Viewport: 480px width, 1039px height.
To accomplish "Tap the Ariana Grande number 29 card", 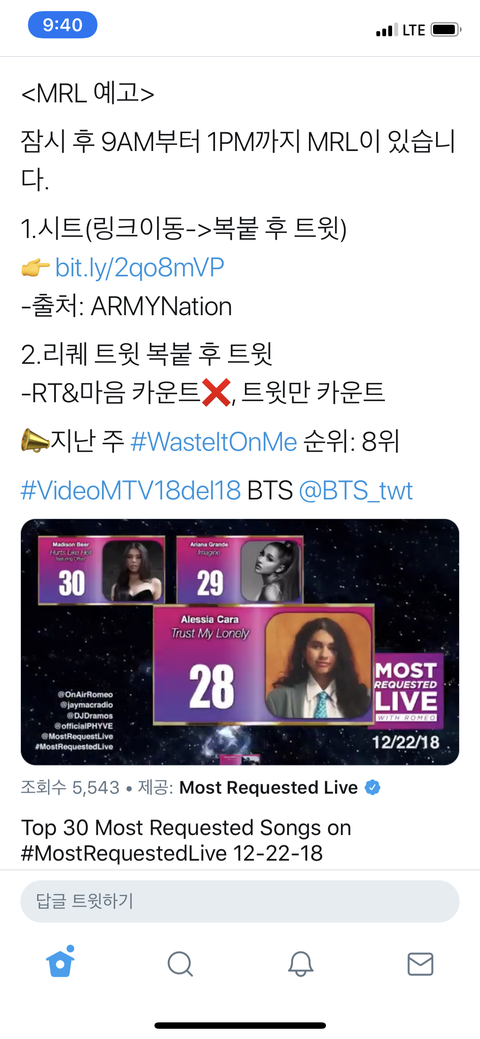I will [x=239, y=568].
